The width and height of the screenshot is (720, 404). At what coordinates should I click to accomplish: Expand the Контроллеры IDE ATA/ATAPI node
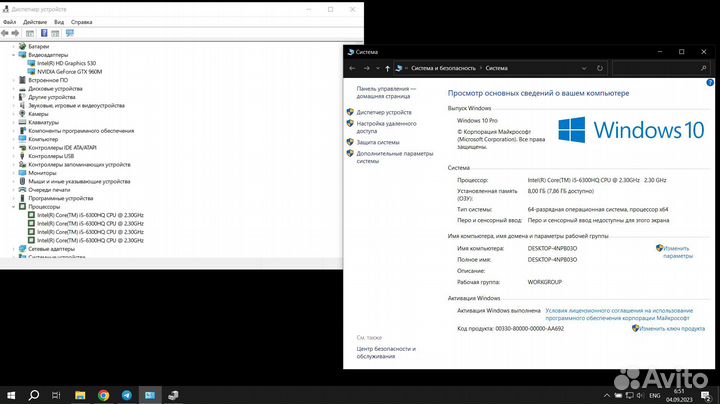click(13, 148)
